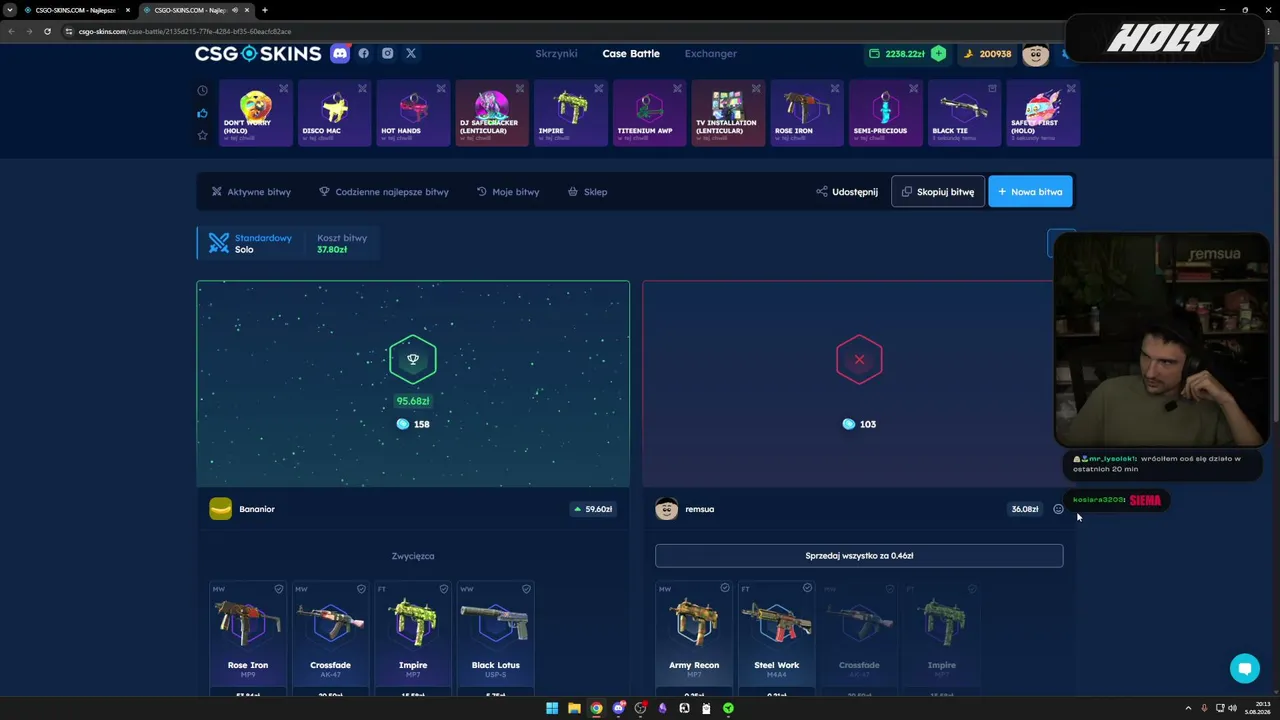
Task: Open a new browser tab
Action: coord(264,10)
